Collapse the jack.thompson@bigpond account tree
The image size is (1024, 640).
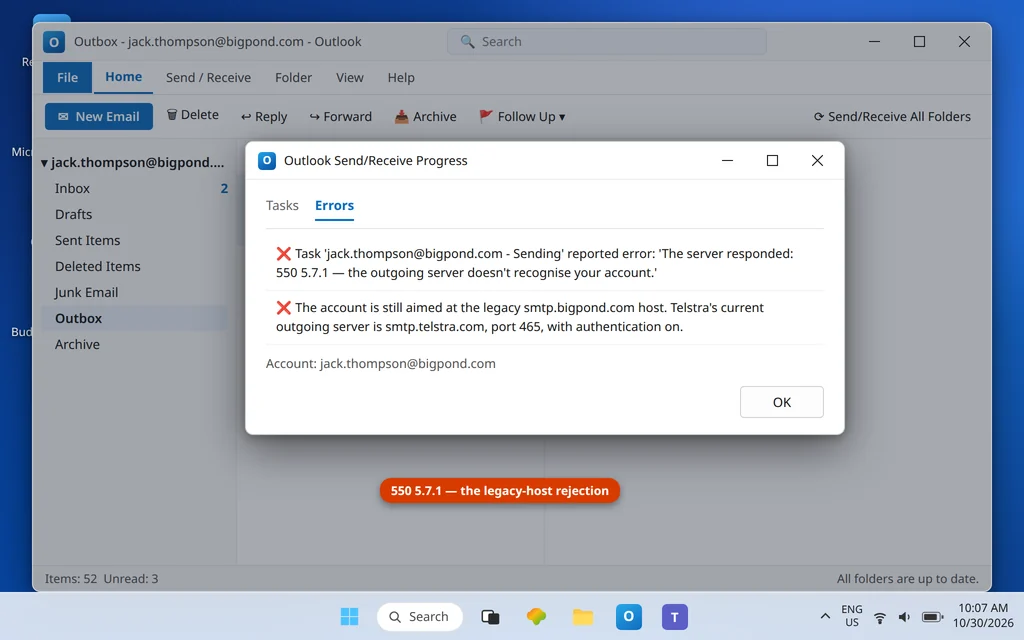coord(44,163)
